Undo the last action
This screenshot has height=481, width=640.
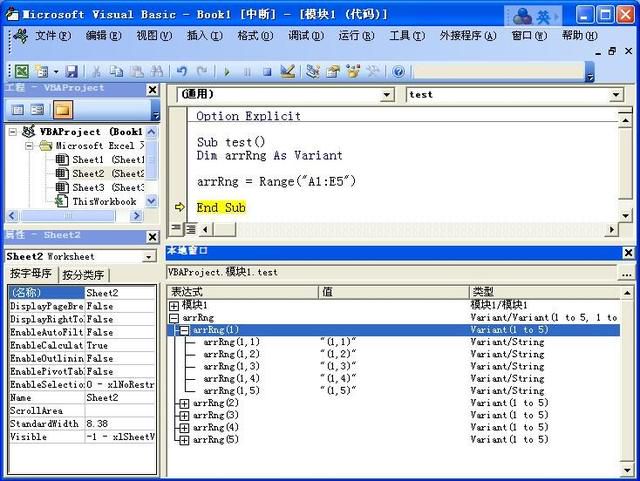tap(182, 71)
